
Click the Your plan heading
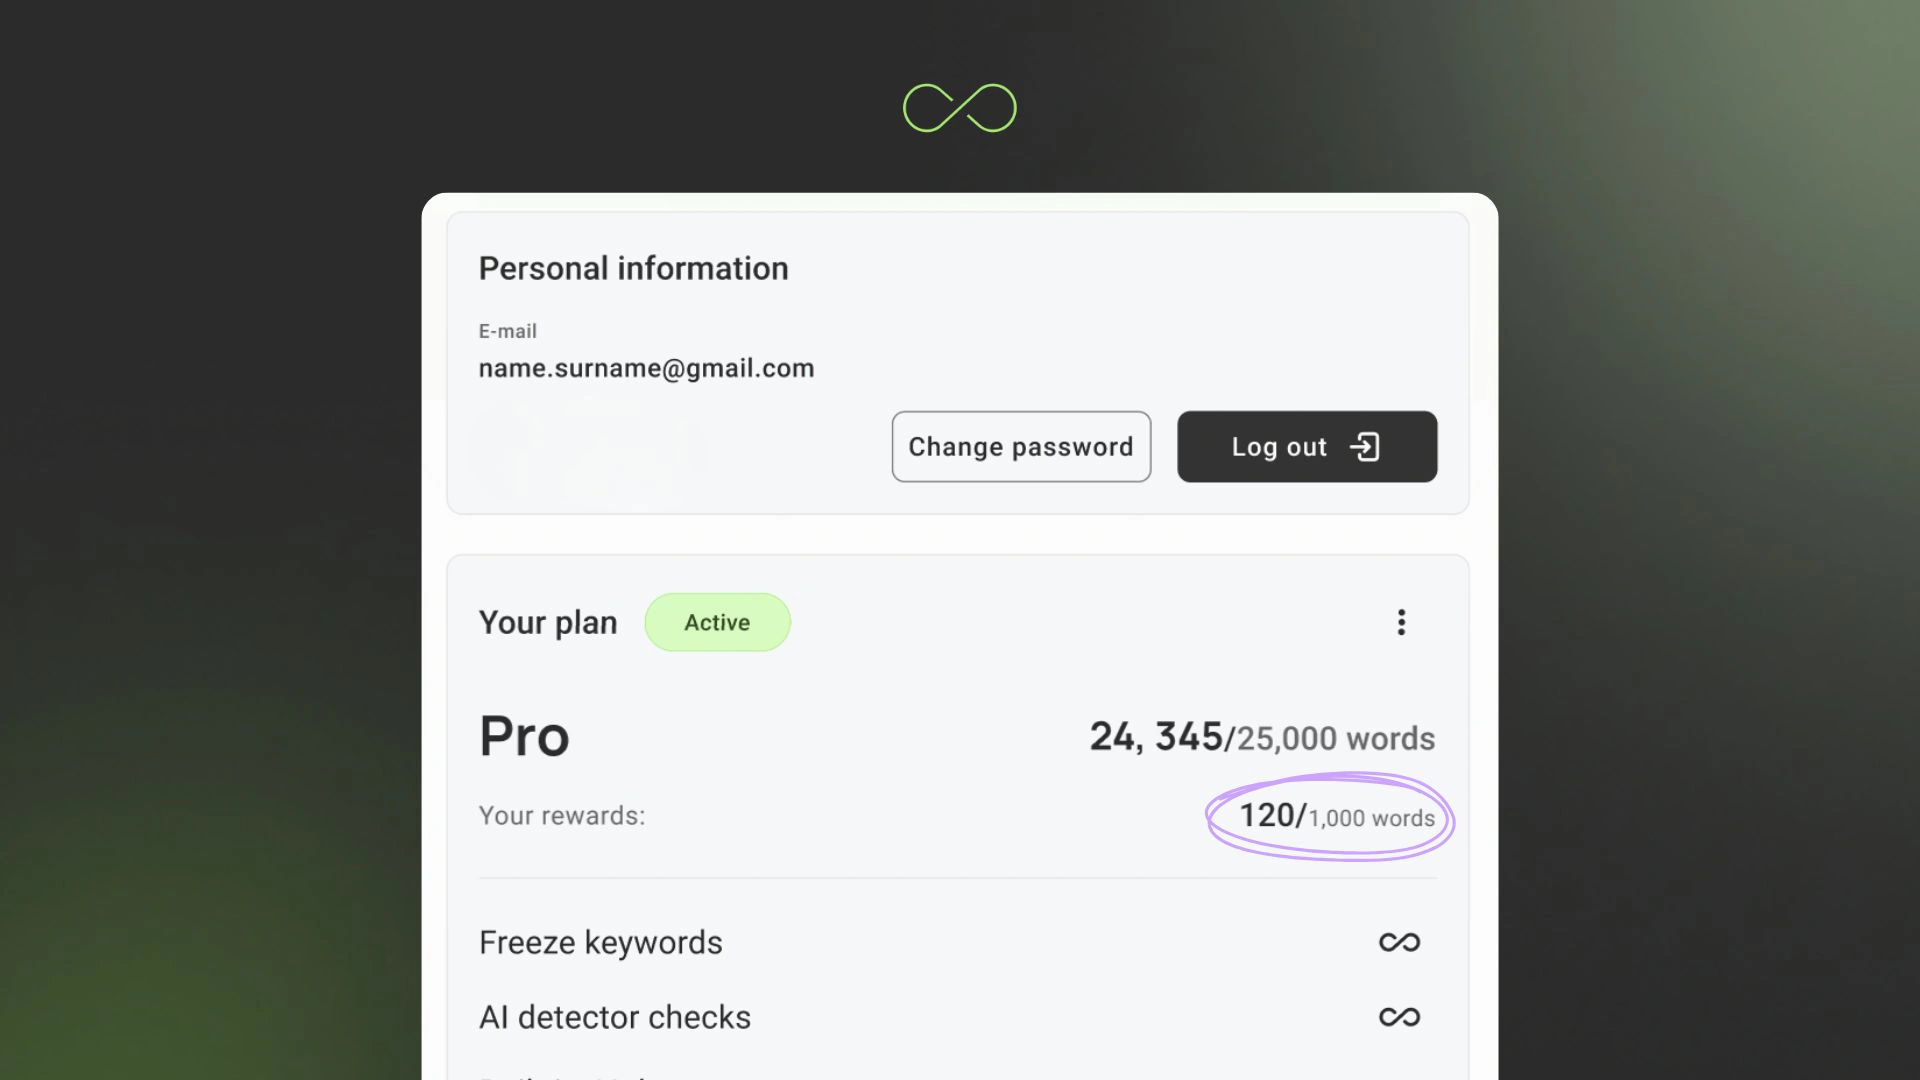tap(547, 622)
